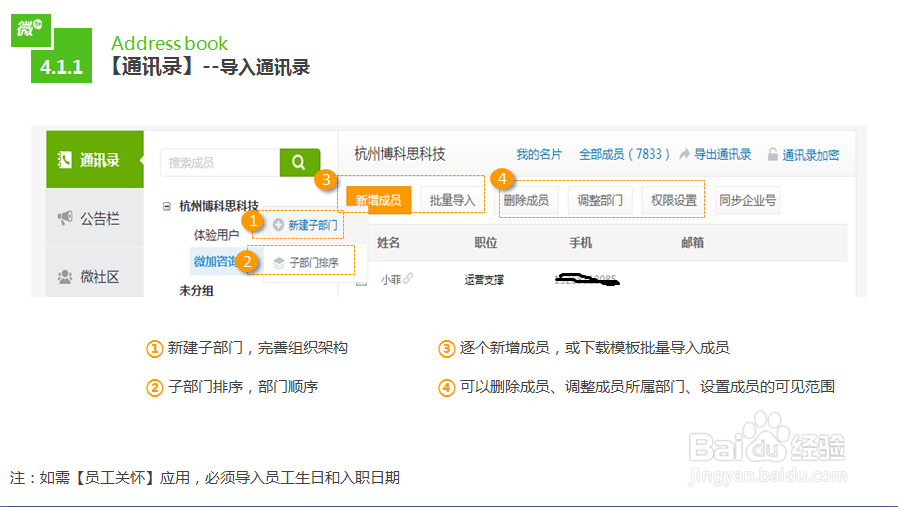Click the 导出通讯录 link
The image size is (898, 507).
click(x=722, y=154)
